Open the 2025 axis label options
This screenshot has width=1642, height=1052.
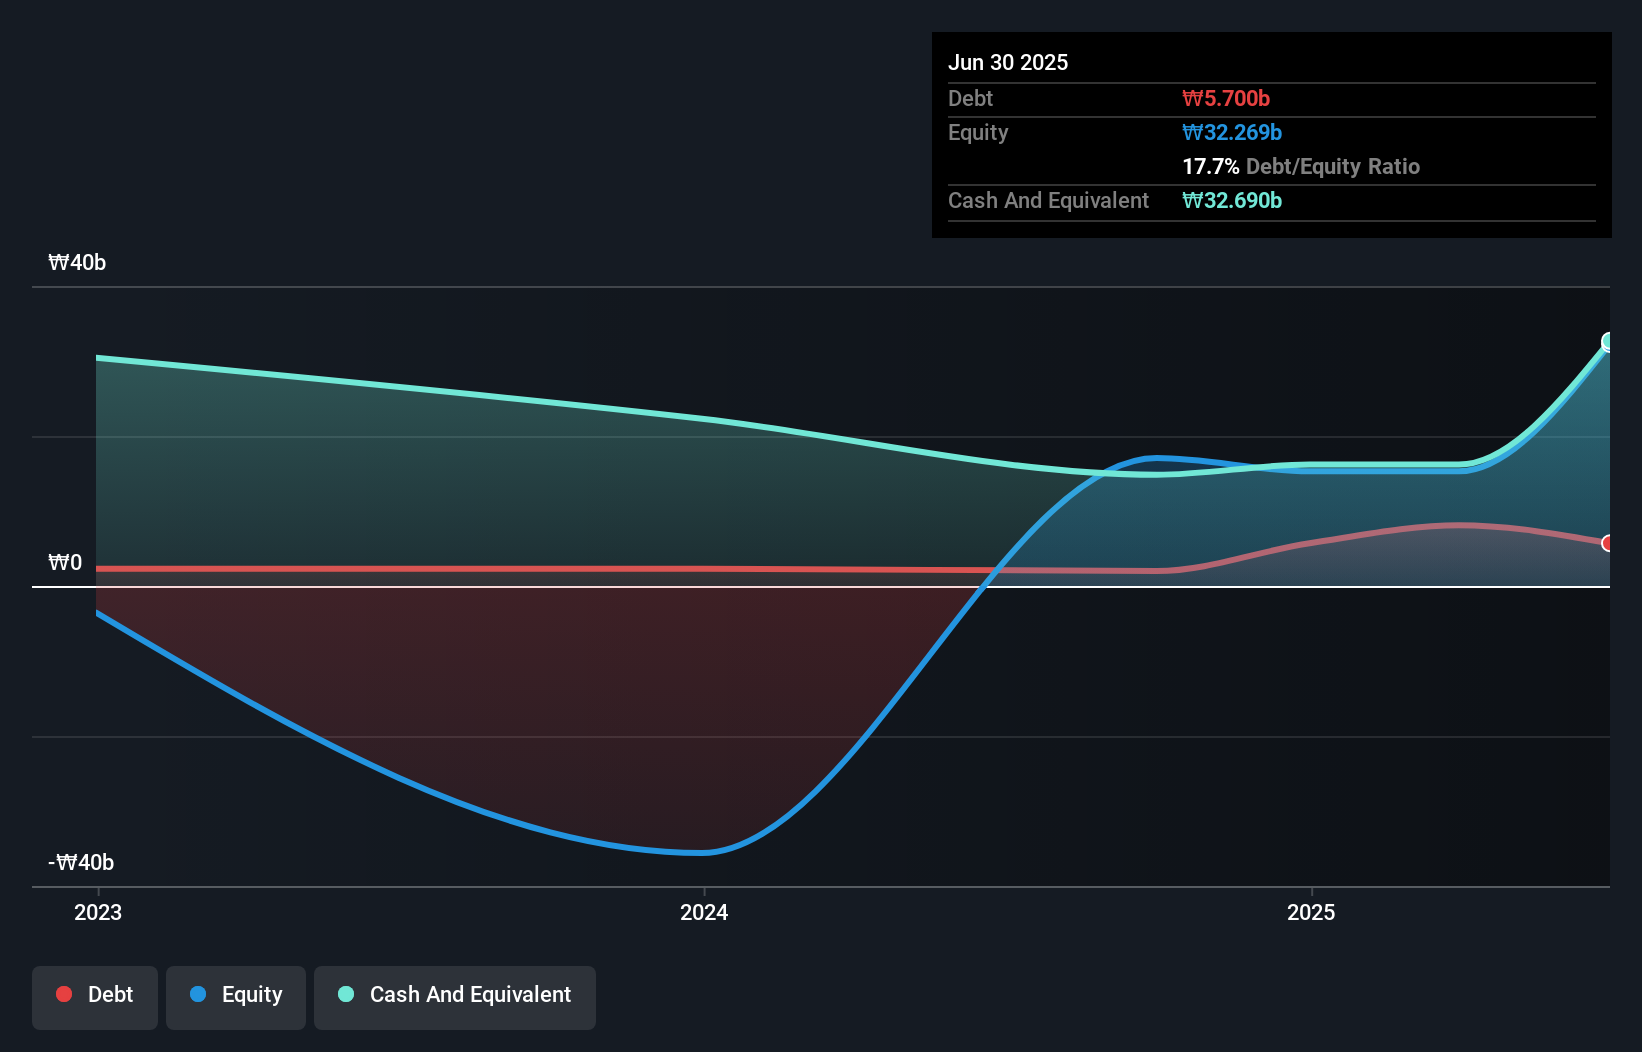pos(1313,912)
